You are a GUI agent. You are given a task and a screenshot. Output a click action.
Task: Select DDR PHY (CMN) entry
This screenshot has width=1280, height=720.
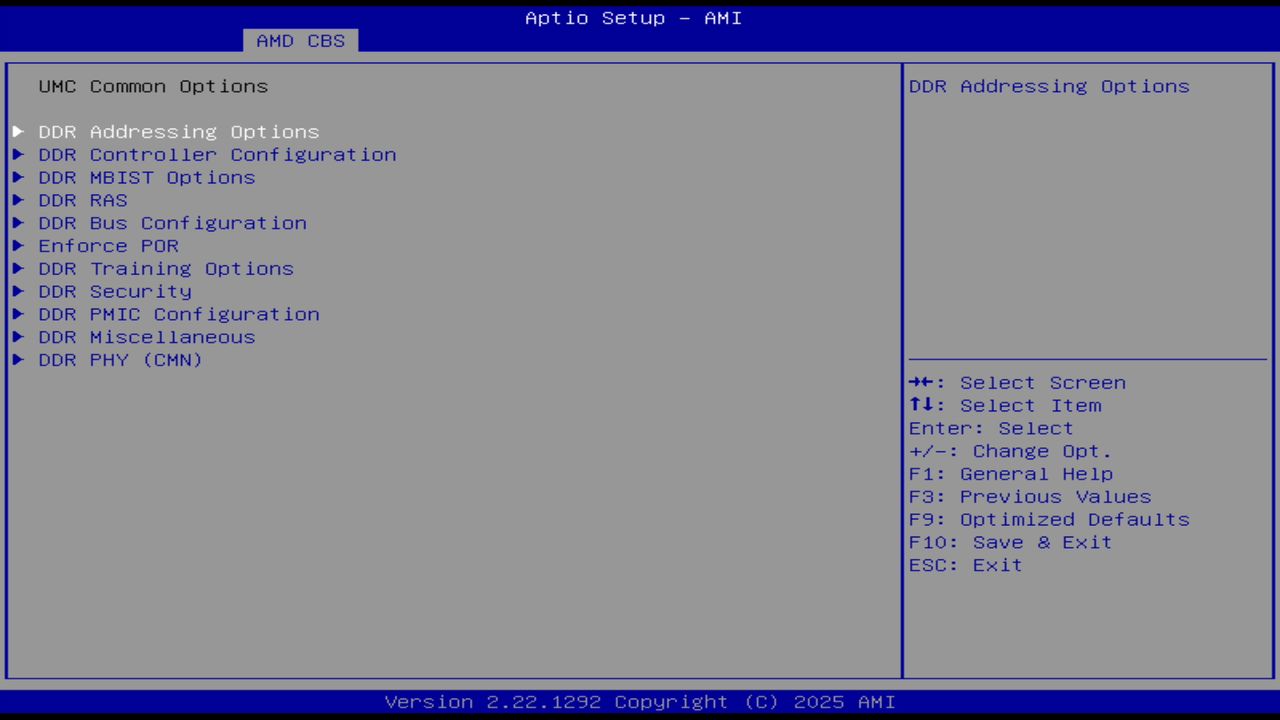(121, 360)
